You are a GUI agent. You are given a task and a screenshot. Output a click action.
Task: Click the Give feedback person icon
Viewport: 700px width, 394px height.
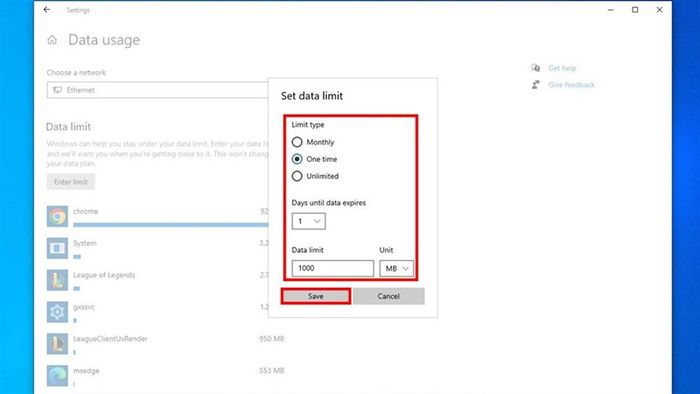point(536,84)
